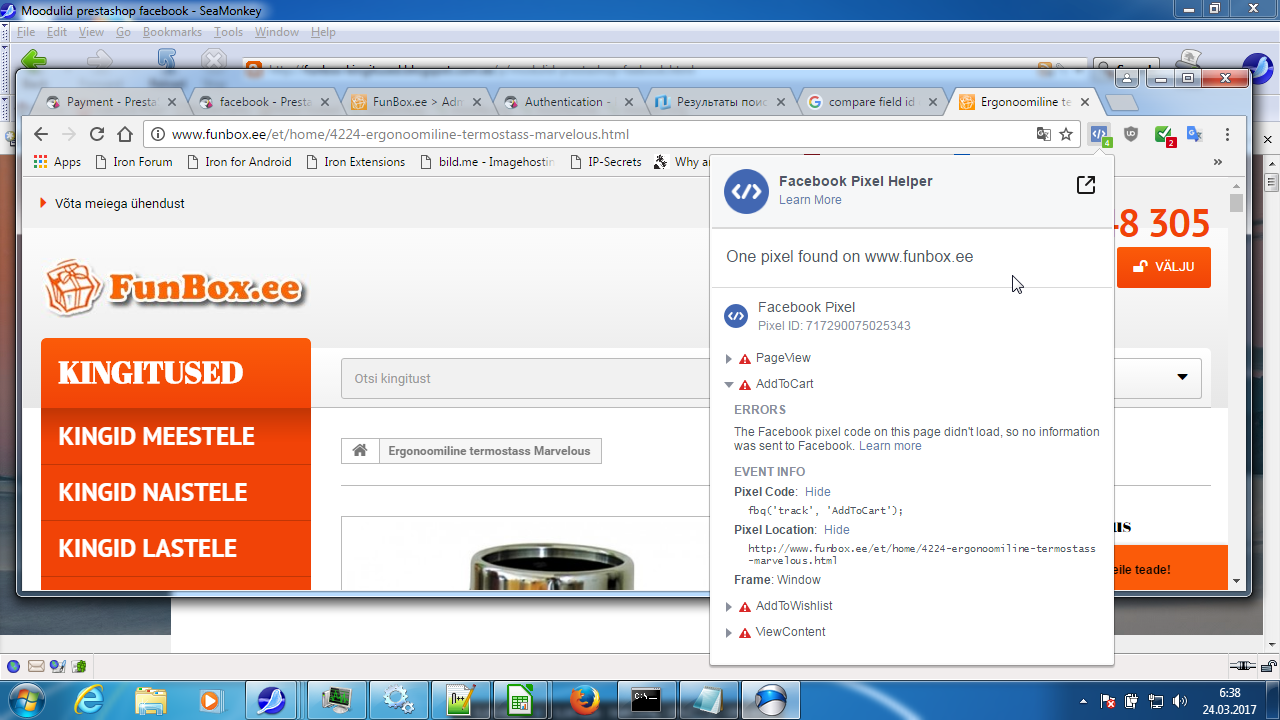
Task: Open the KINGID LASTELE category
Action: click(176, 549)
